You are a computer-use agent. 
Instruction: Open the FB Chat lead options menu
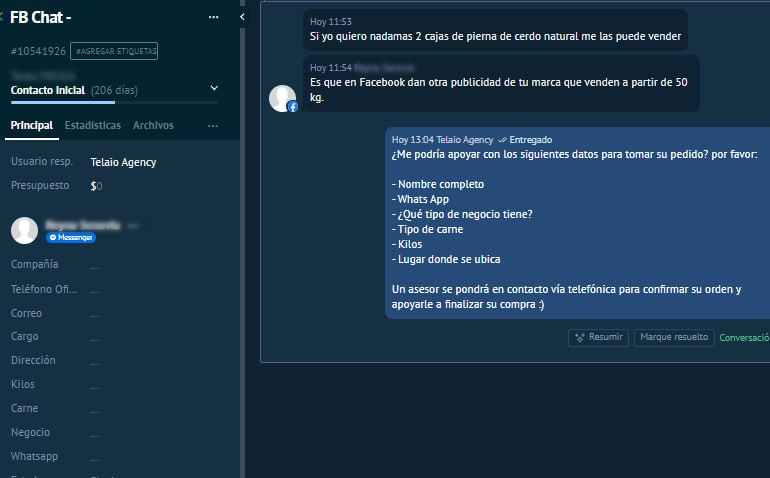click(x=213, y=17)
